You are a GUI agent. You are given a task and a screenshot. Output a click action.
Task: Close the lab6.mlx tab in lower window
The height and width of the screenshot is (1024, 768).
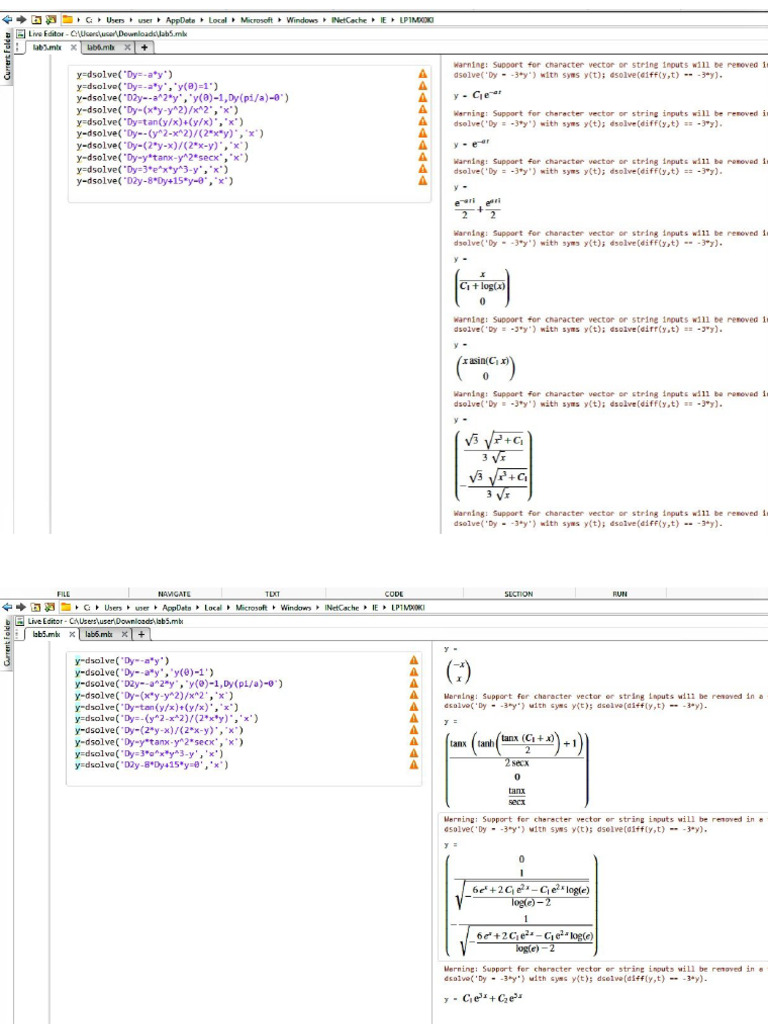(x=124, y=634)
